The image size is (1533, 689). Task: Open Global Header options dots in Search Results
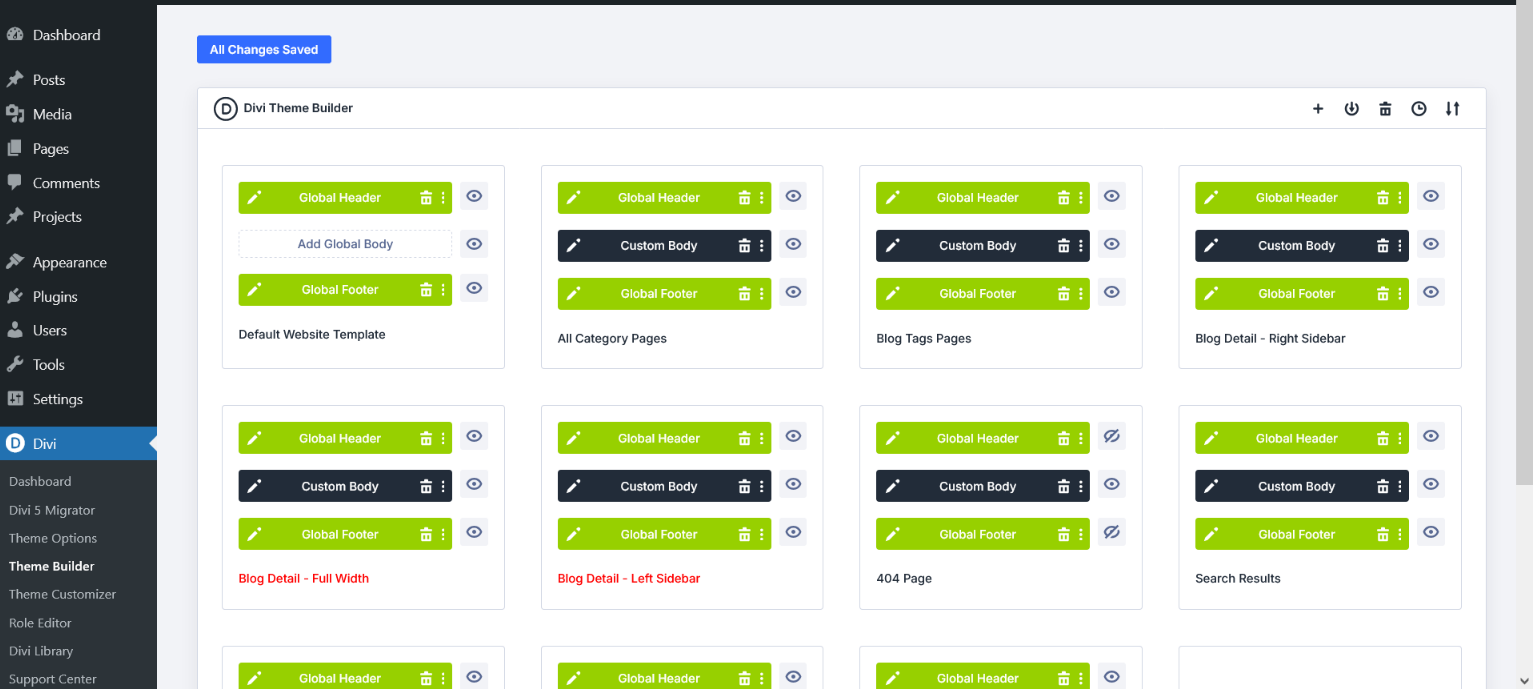point(1400,439)
